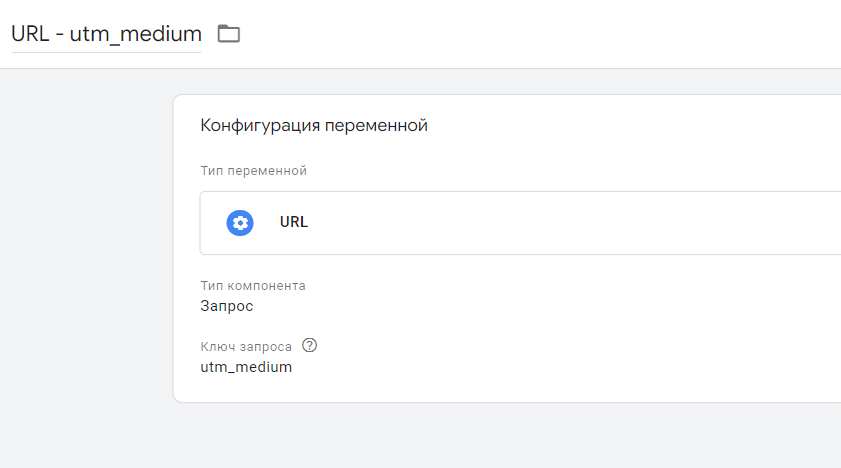Click underline beneath the variable name field
The width and height of the screenshot is (841, 468).
point(106,52)
